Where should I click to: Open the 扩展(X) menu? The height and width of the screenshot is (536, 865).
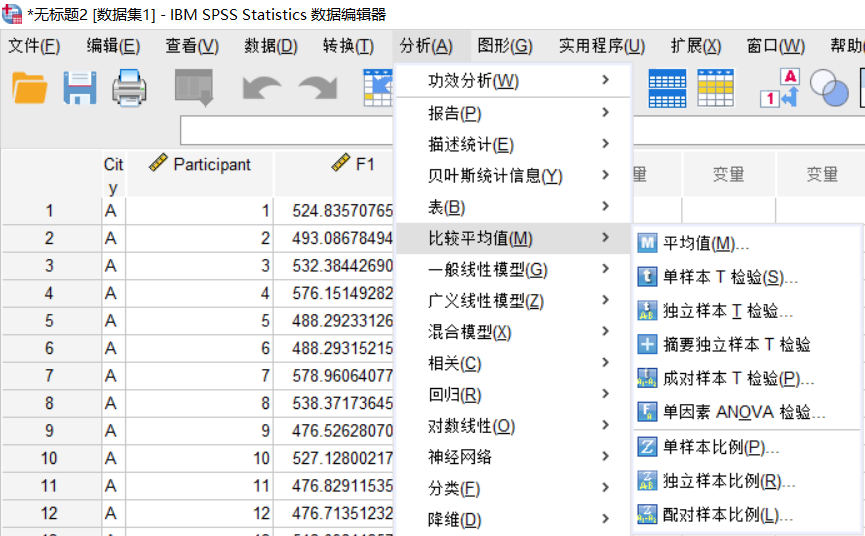point(696,46)
